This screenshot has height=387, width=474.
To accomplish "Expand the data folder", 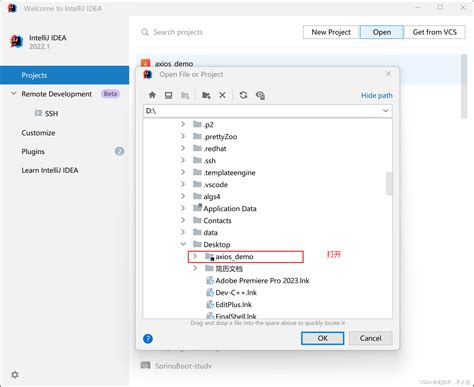I will click(183, 232).
